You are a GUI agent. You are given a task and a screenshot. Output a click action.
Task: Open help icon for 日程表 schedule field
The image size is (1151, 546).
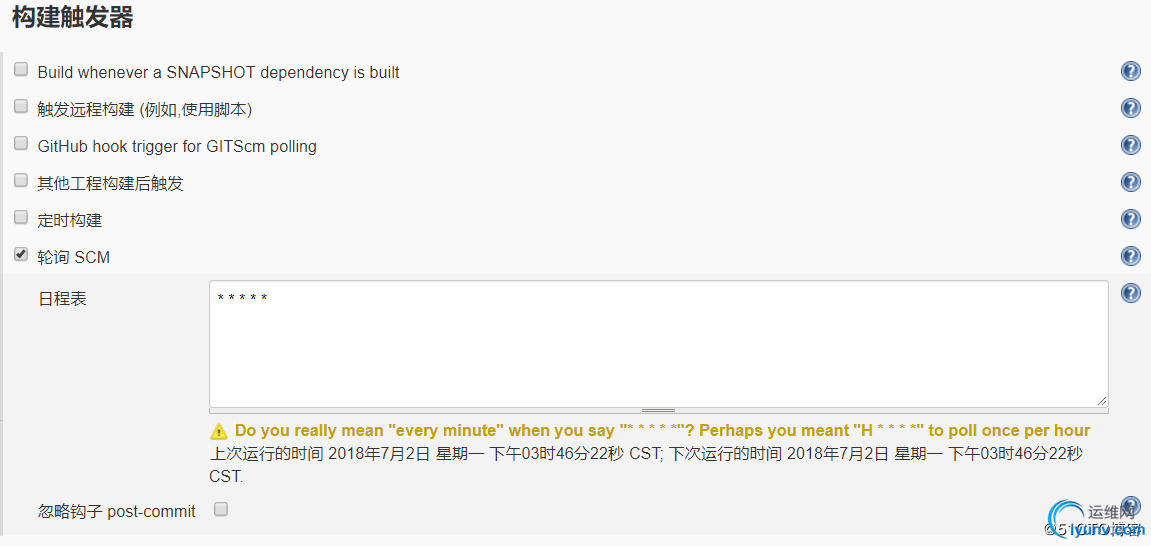coord(1130,293)
